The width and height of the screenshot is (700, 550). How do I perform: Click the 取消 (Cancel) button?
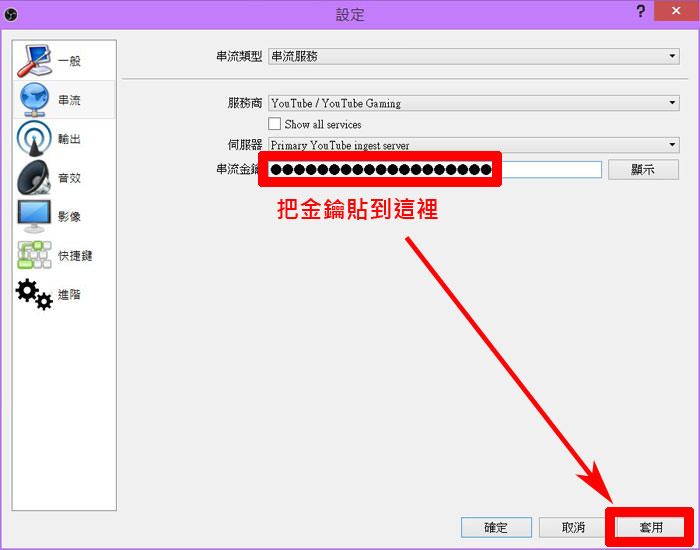574,528
